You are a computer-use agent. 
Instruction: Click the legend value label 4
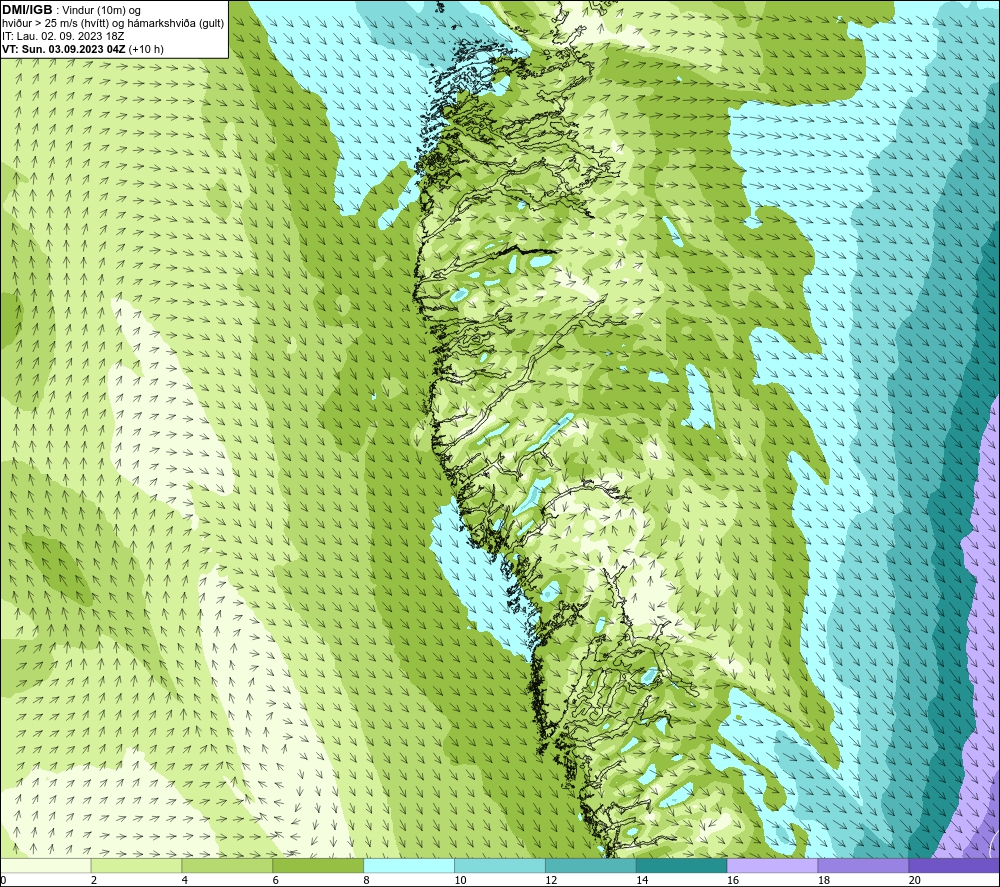pyautogui.click(x=185, y=881)
